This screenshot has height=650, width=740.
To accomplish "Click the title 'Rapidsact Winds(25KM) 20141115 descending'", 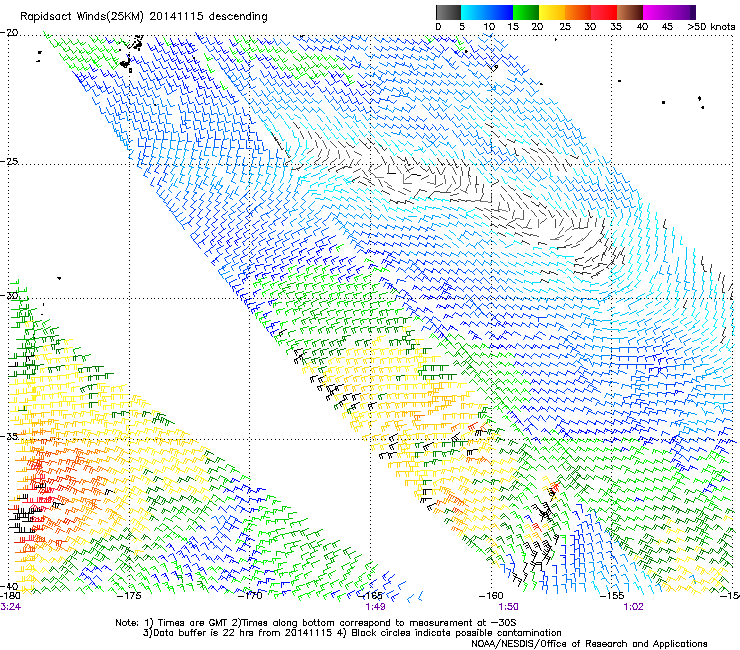I will pos(143,17).
